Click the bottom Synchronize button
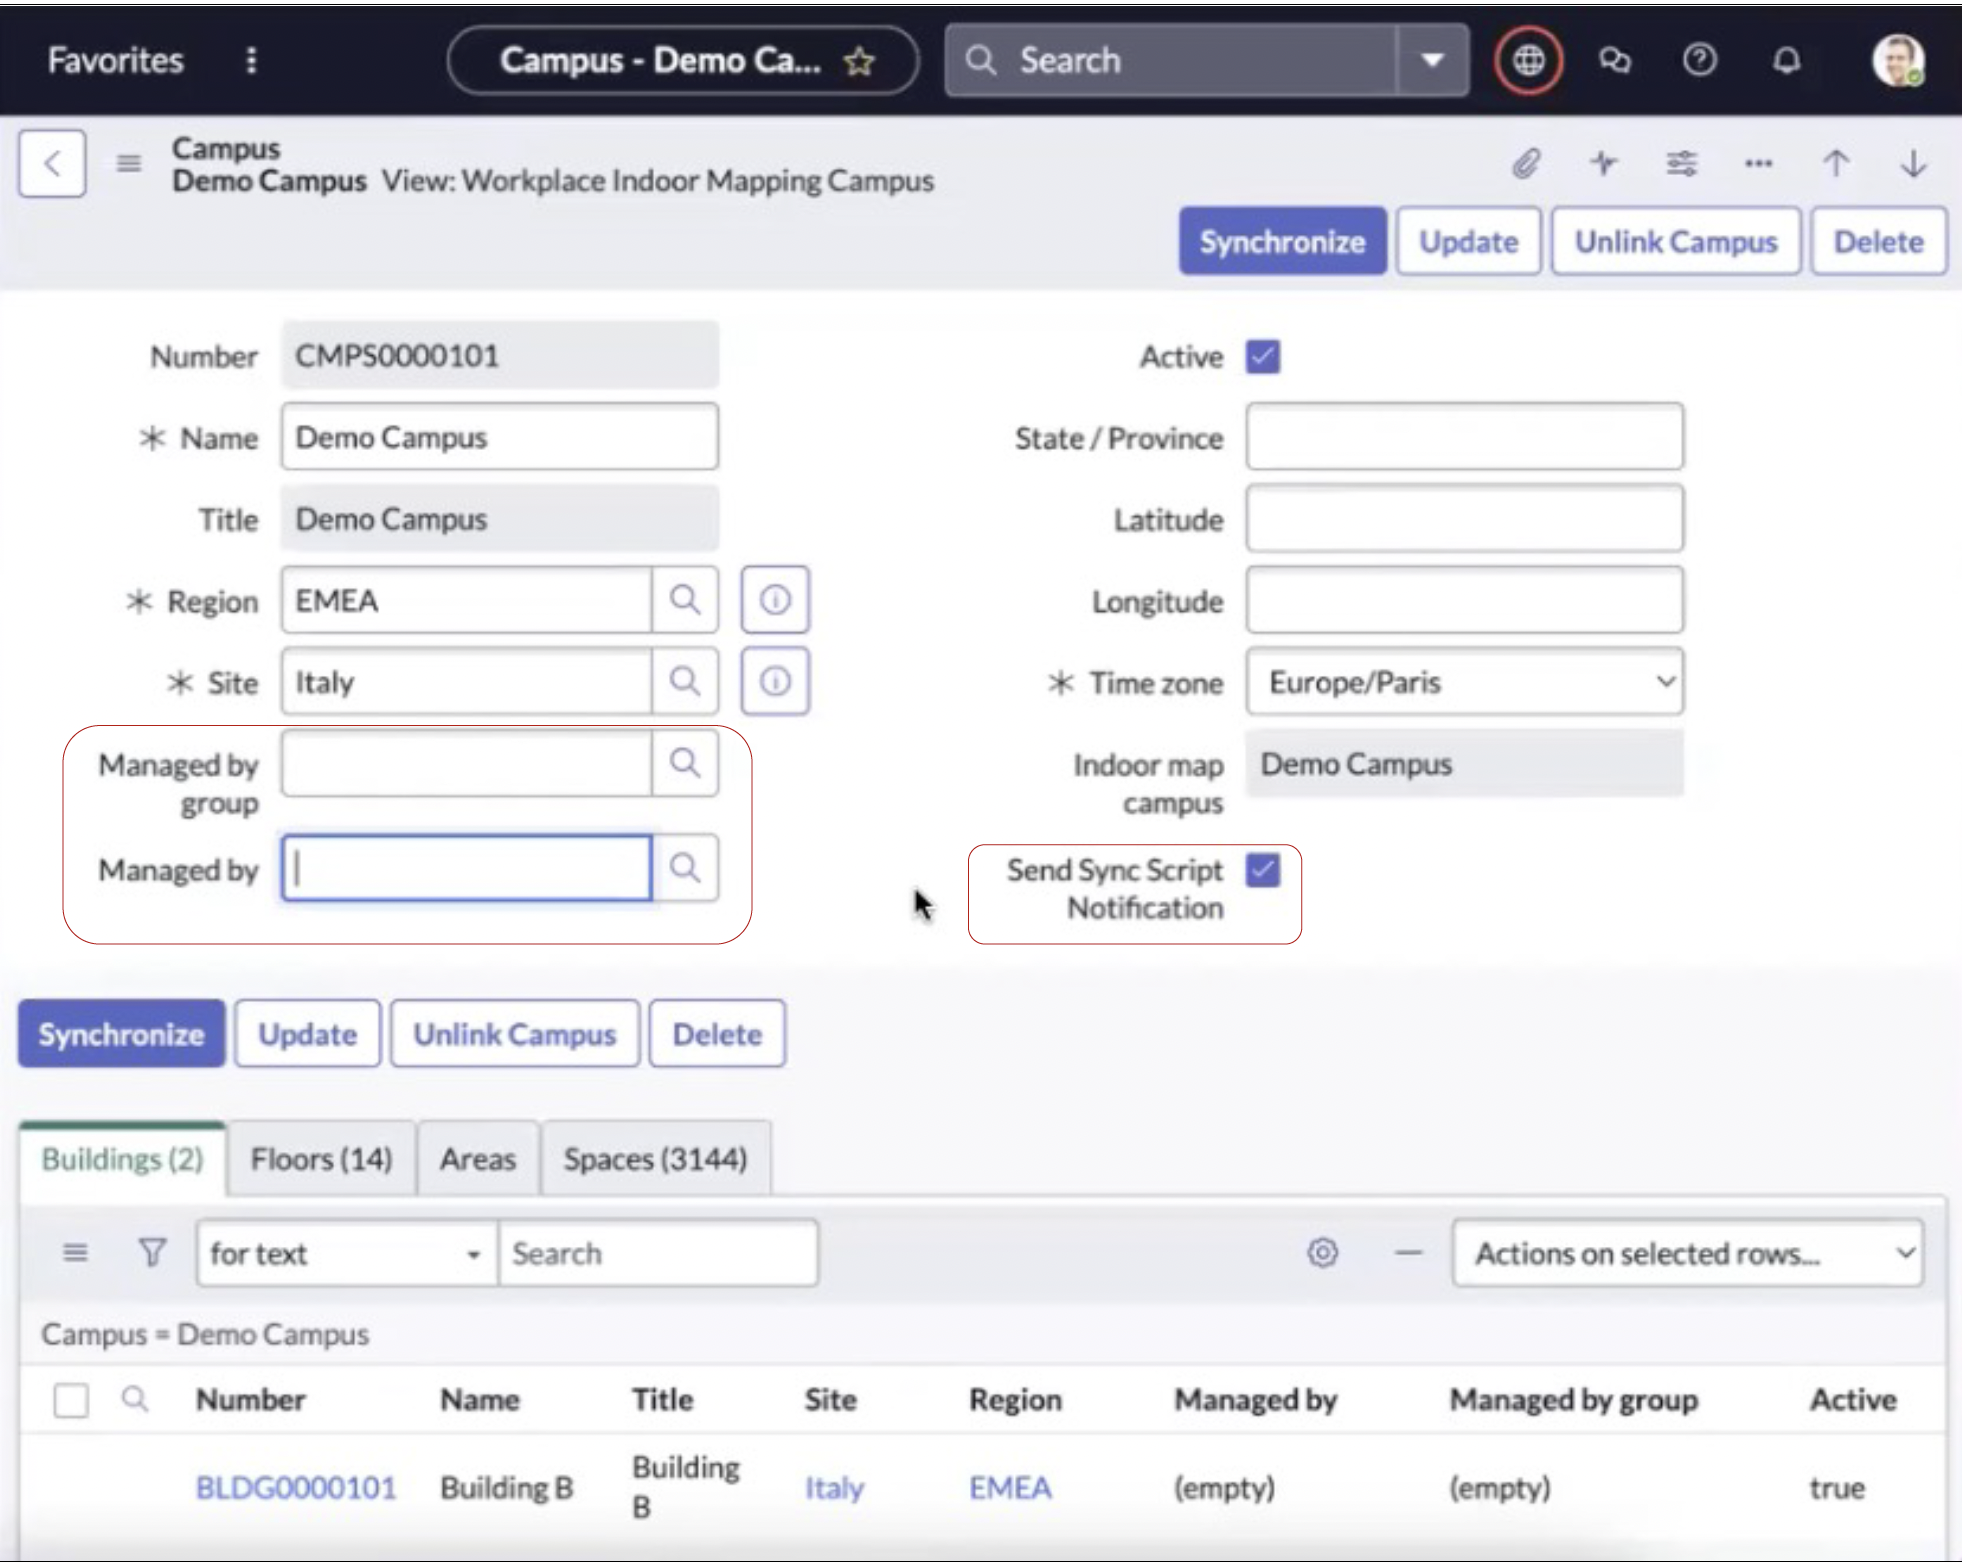Viewport: 1962px width, 1568px height. click(x=121, y=1034)
